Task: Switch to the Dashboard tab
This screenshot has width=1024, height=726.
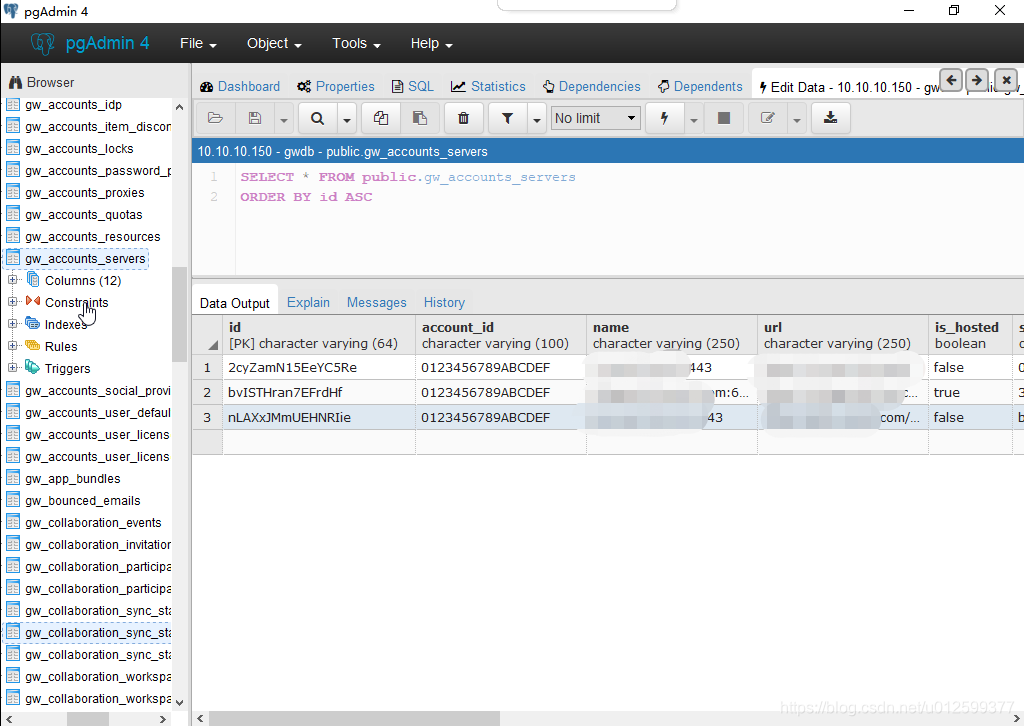Action: 240,86
